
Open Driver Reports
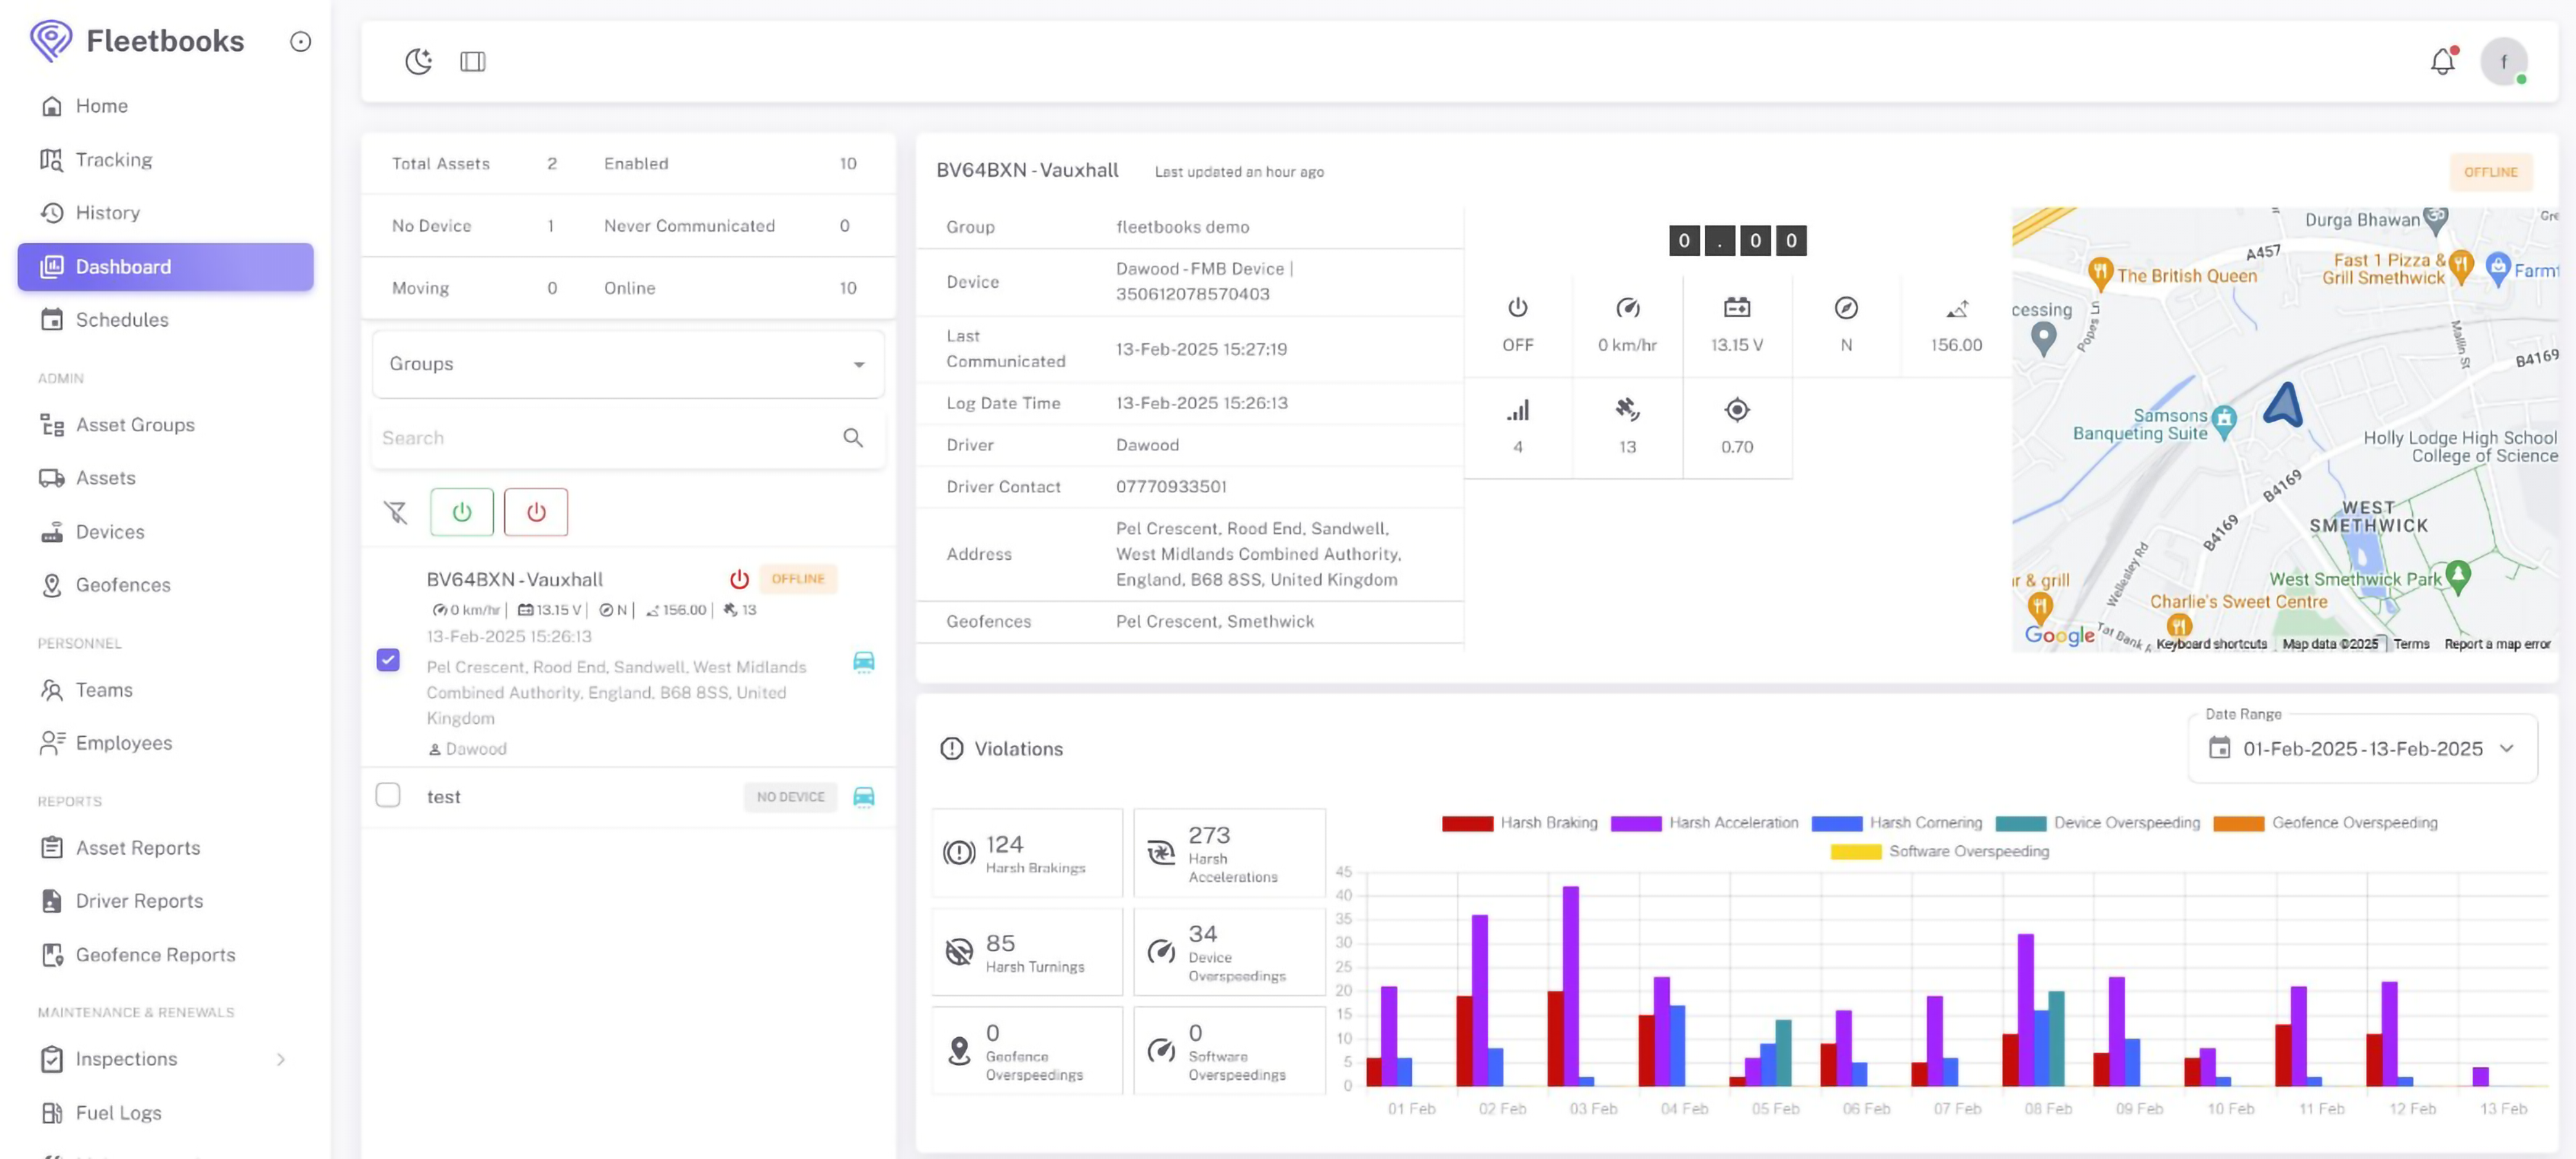[139, 901]
